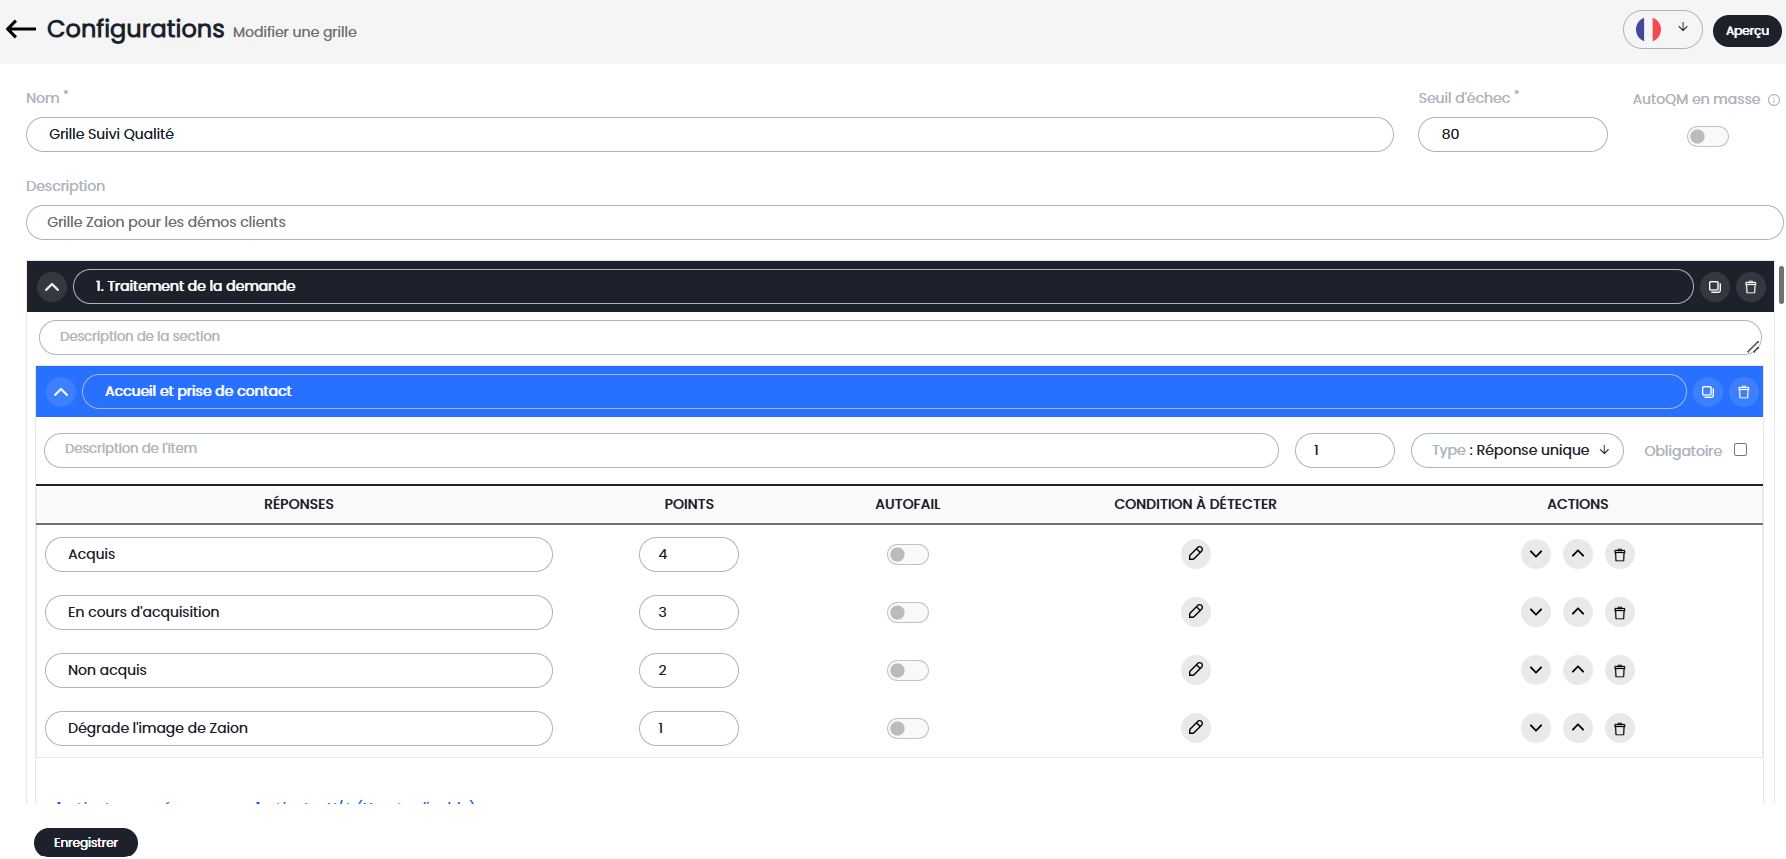This screenshot has height=859, width=1786.
Task: Click the Aperçu button
Action: click(1746, 31)
